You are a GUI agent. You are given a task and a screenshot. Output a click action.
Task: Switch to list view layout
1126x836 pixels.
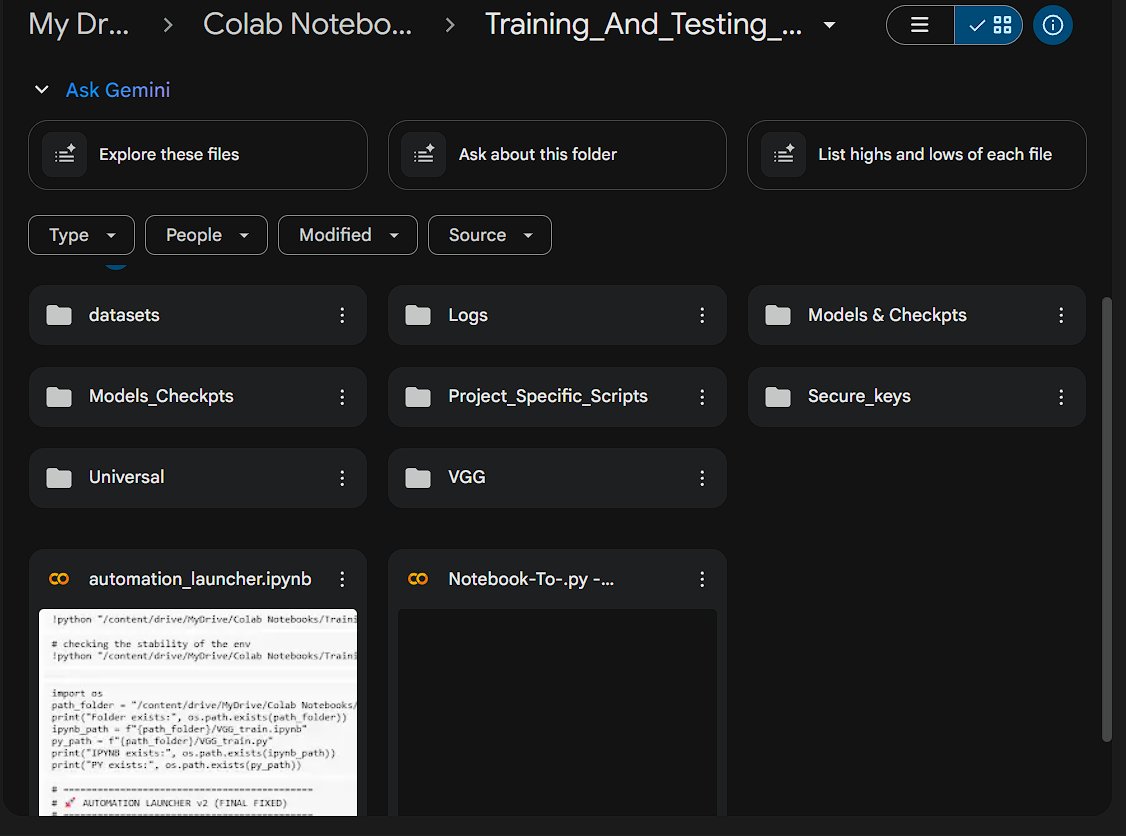tap(918, 24)
